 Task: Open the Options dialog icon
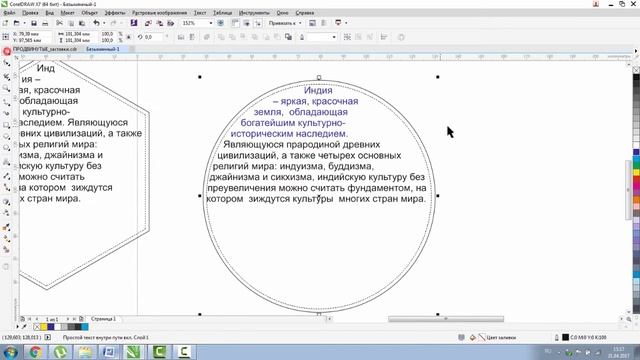click(312, 23)
